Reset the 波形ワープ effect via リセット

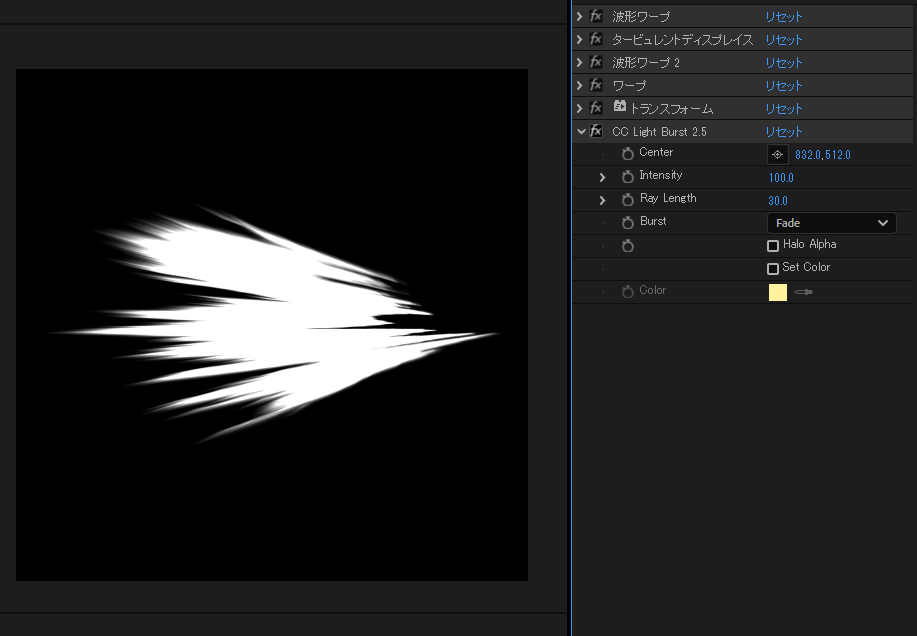(x=784, y=17)
